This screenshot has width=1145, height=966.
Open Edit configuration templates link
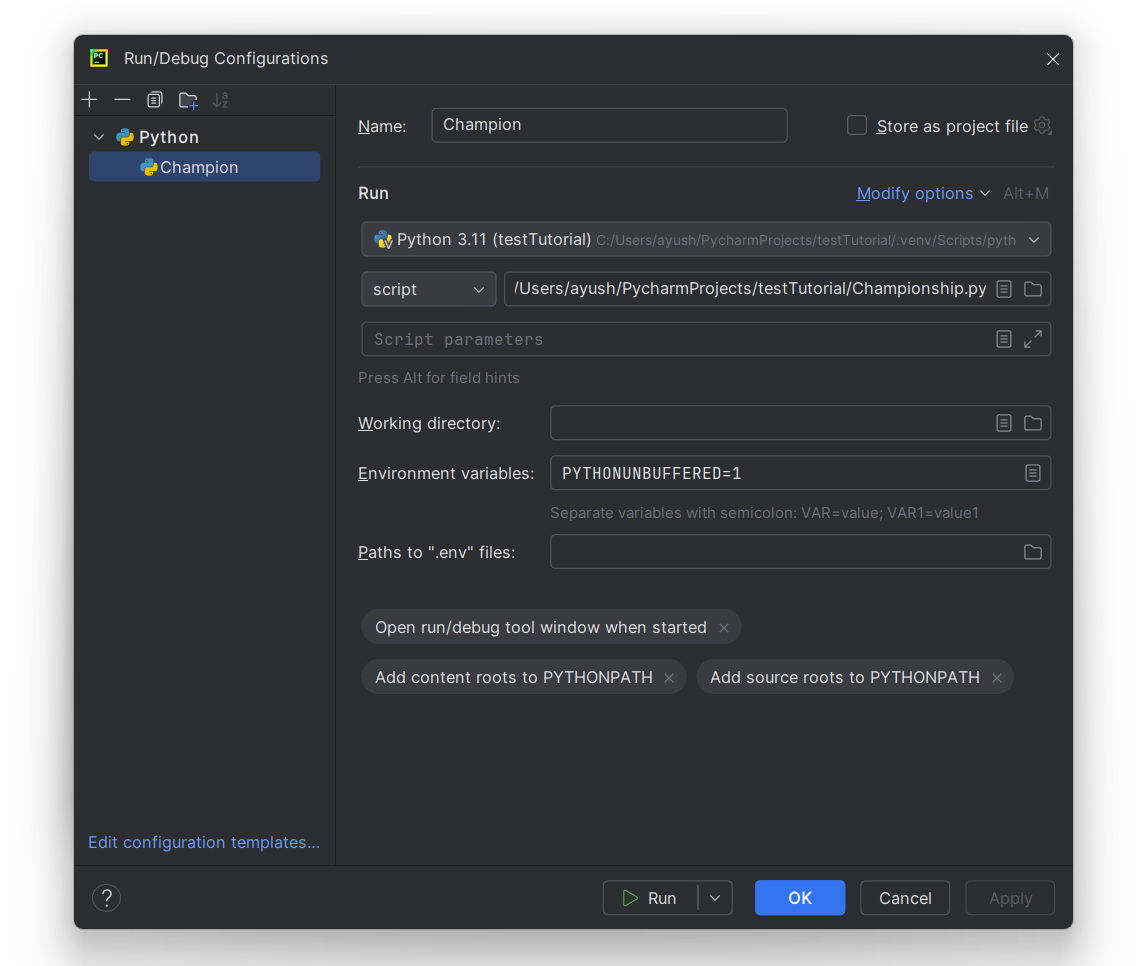pos(204,842)
